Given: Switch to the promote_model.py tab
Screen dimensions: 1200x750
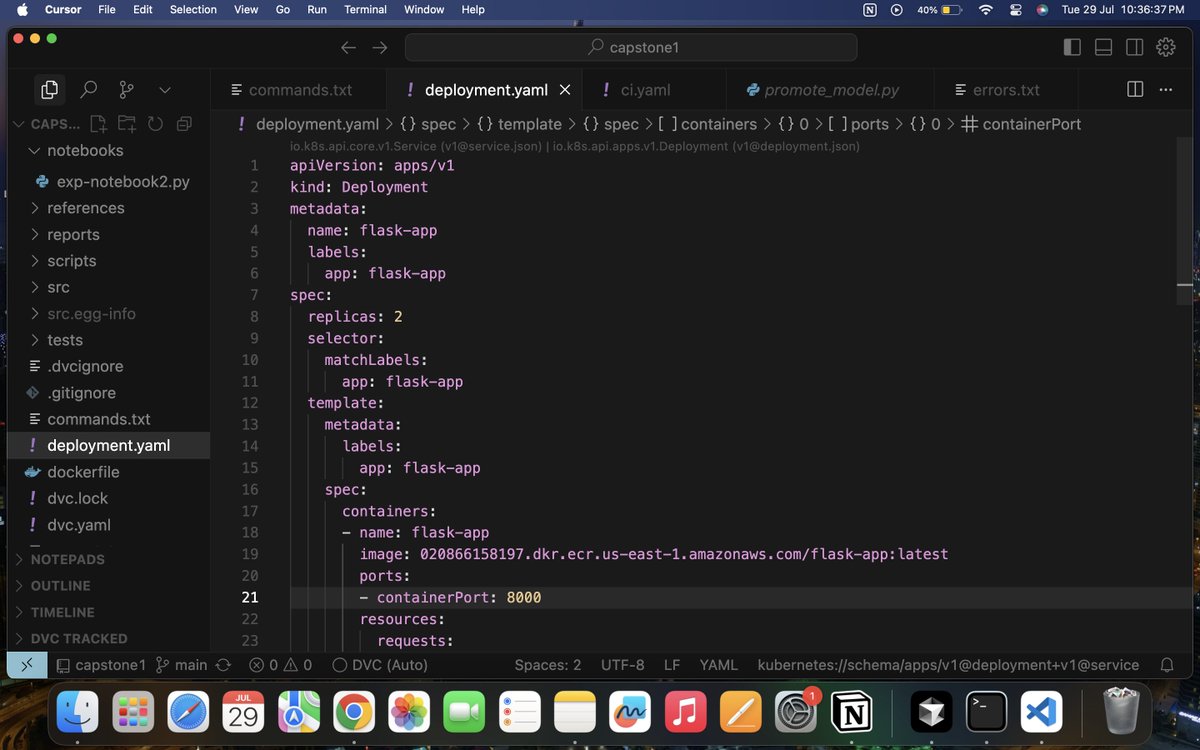Looking at the screenshot, I should click(x=831, y=89).
